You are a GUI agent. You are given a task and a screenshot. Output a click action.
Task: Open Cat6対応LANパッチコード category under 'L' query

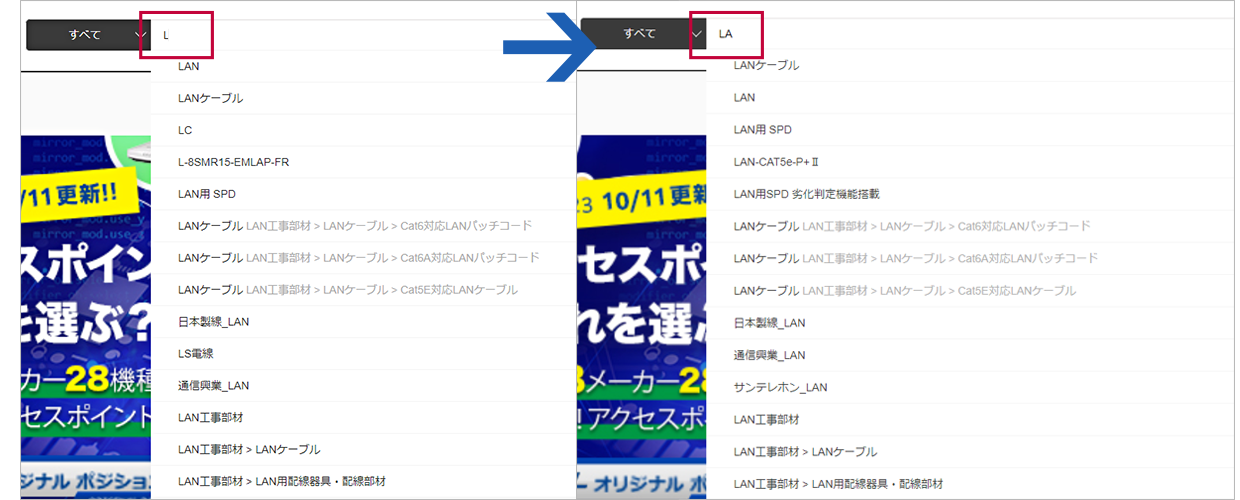pyautogui.click(x=354, y=226)
